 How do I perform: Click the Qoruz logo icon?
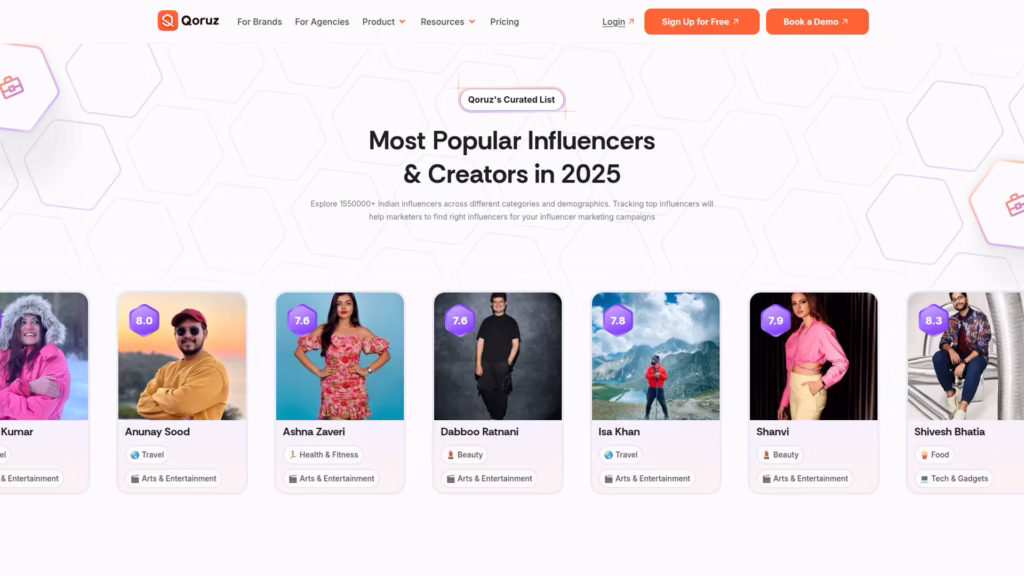pos(168,21)
